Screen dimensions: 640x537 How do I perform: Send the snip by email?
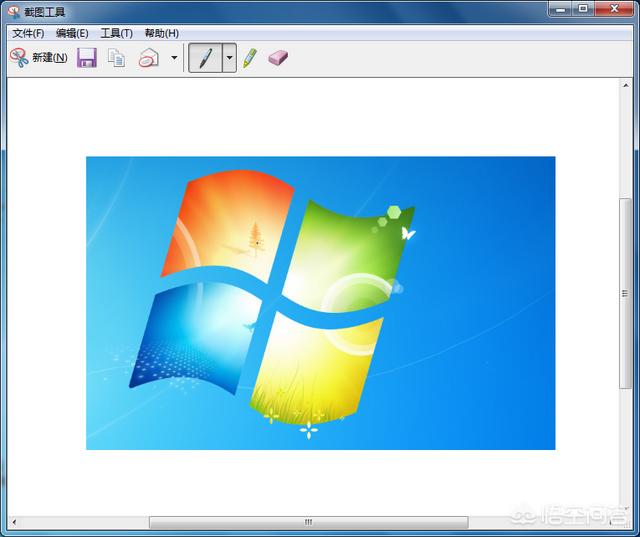click(x=149, y=58)
